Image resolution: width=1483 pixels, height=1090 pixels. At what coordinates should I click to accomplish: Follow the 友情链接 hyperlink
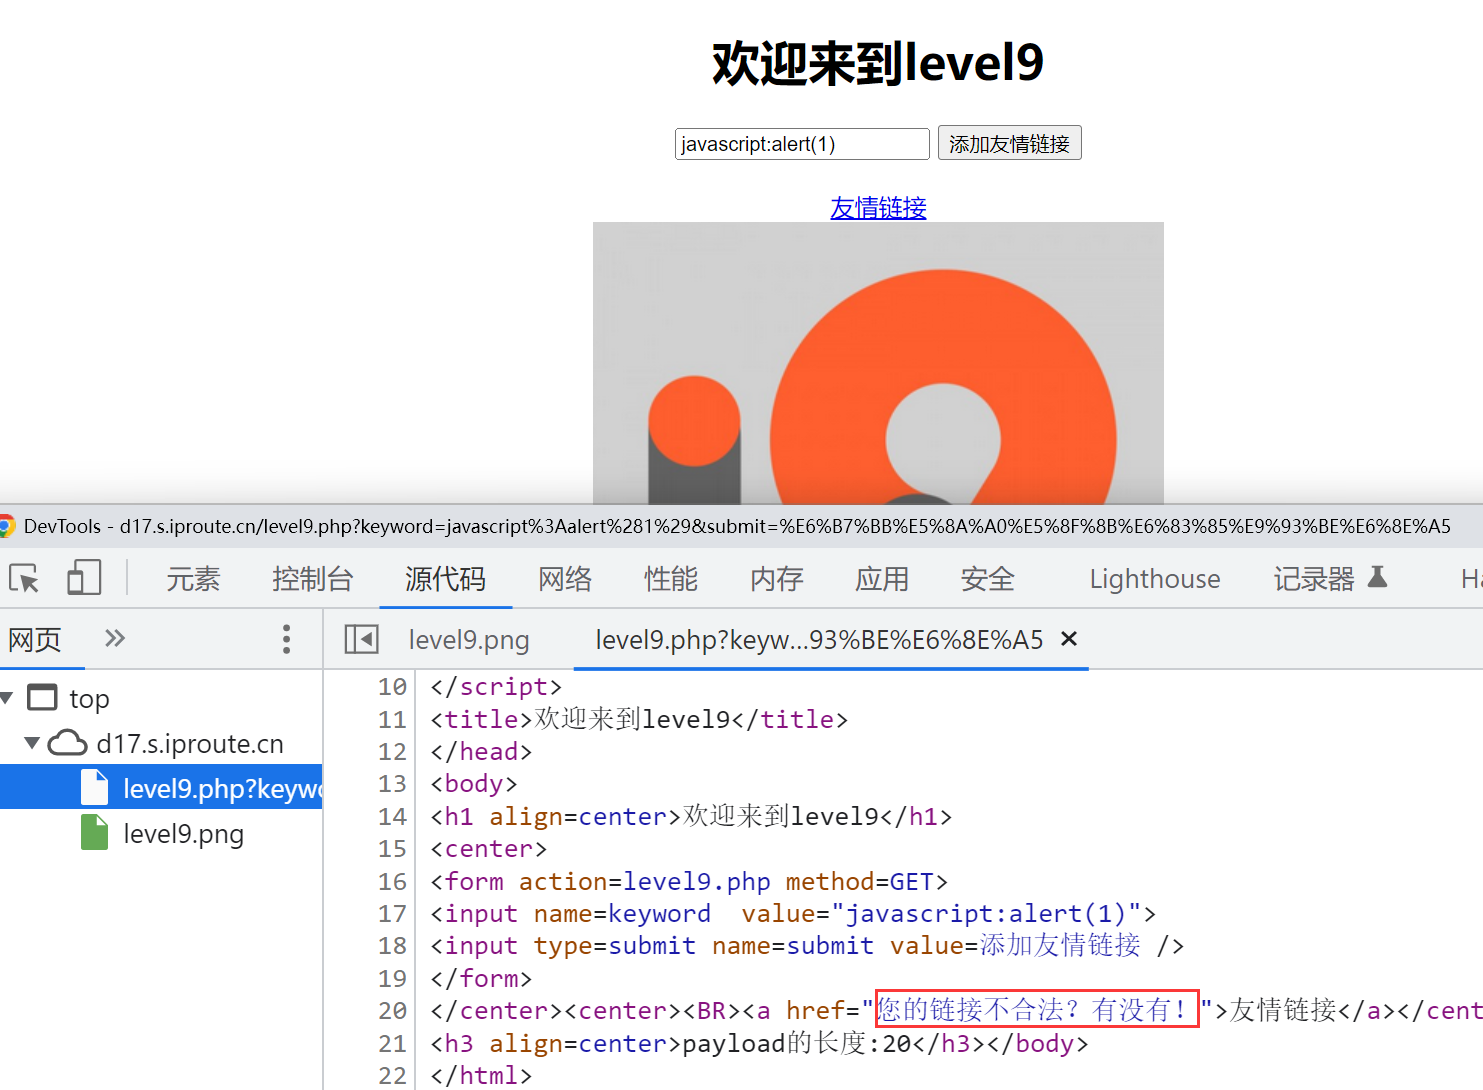point(878,207)
